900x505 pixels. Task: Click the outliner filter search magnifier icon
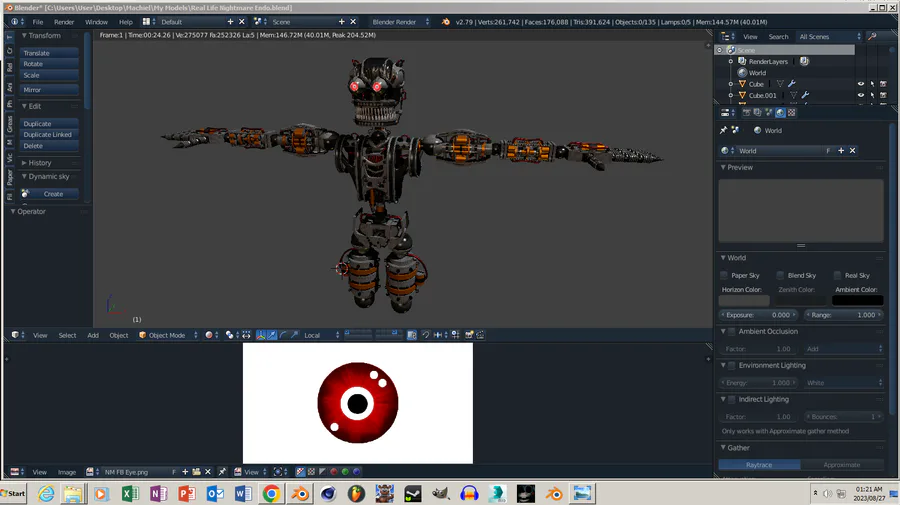872,36
